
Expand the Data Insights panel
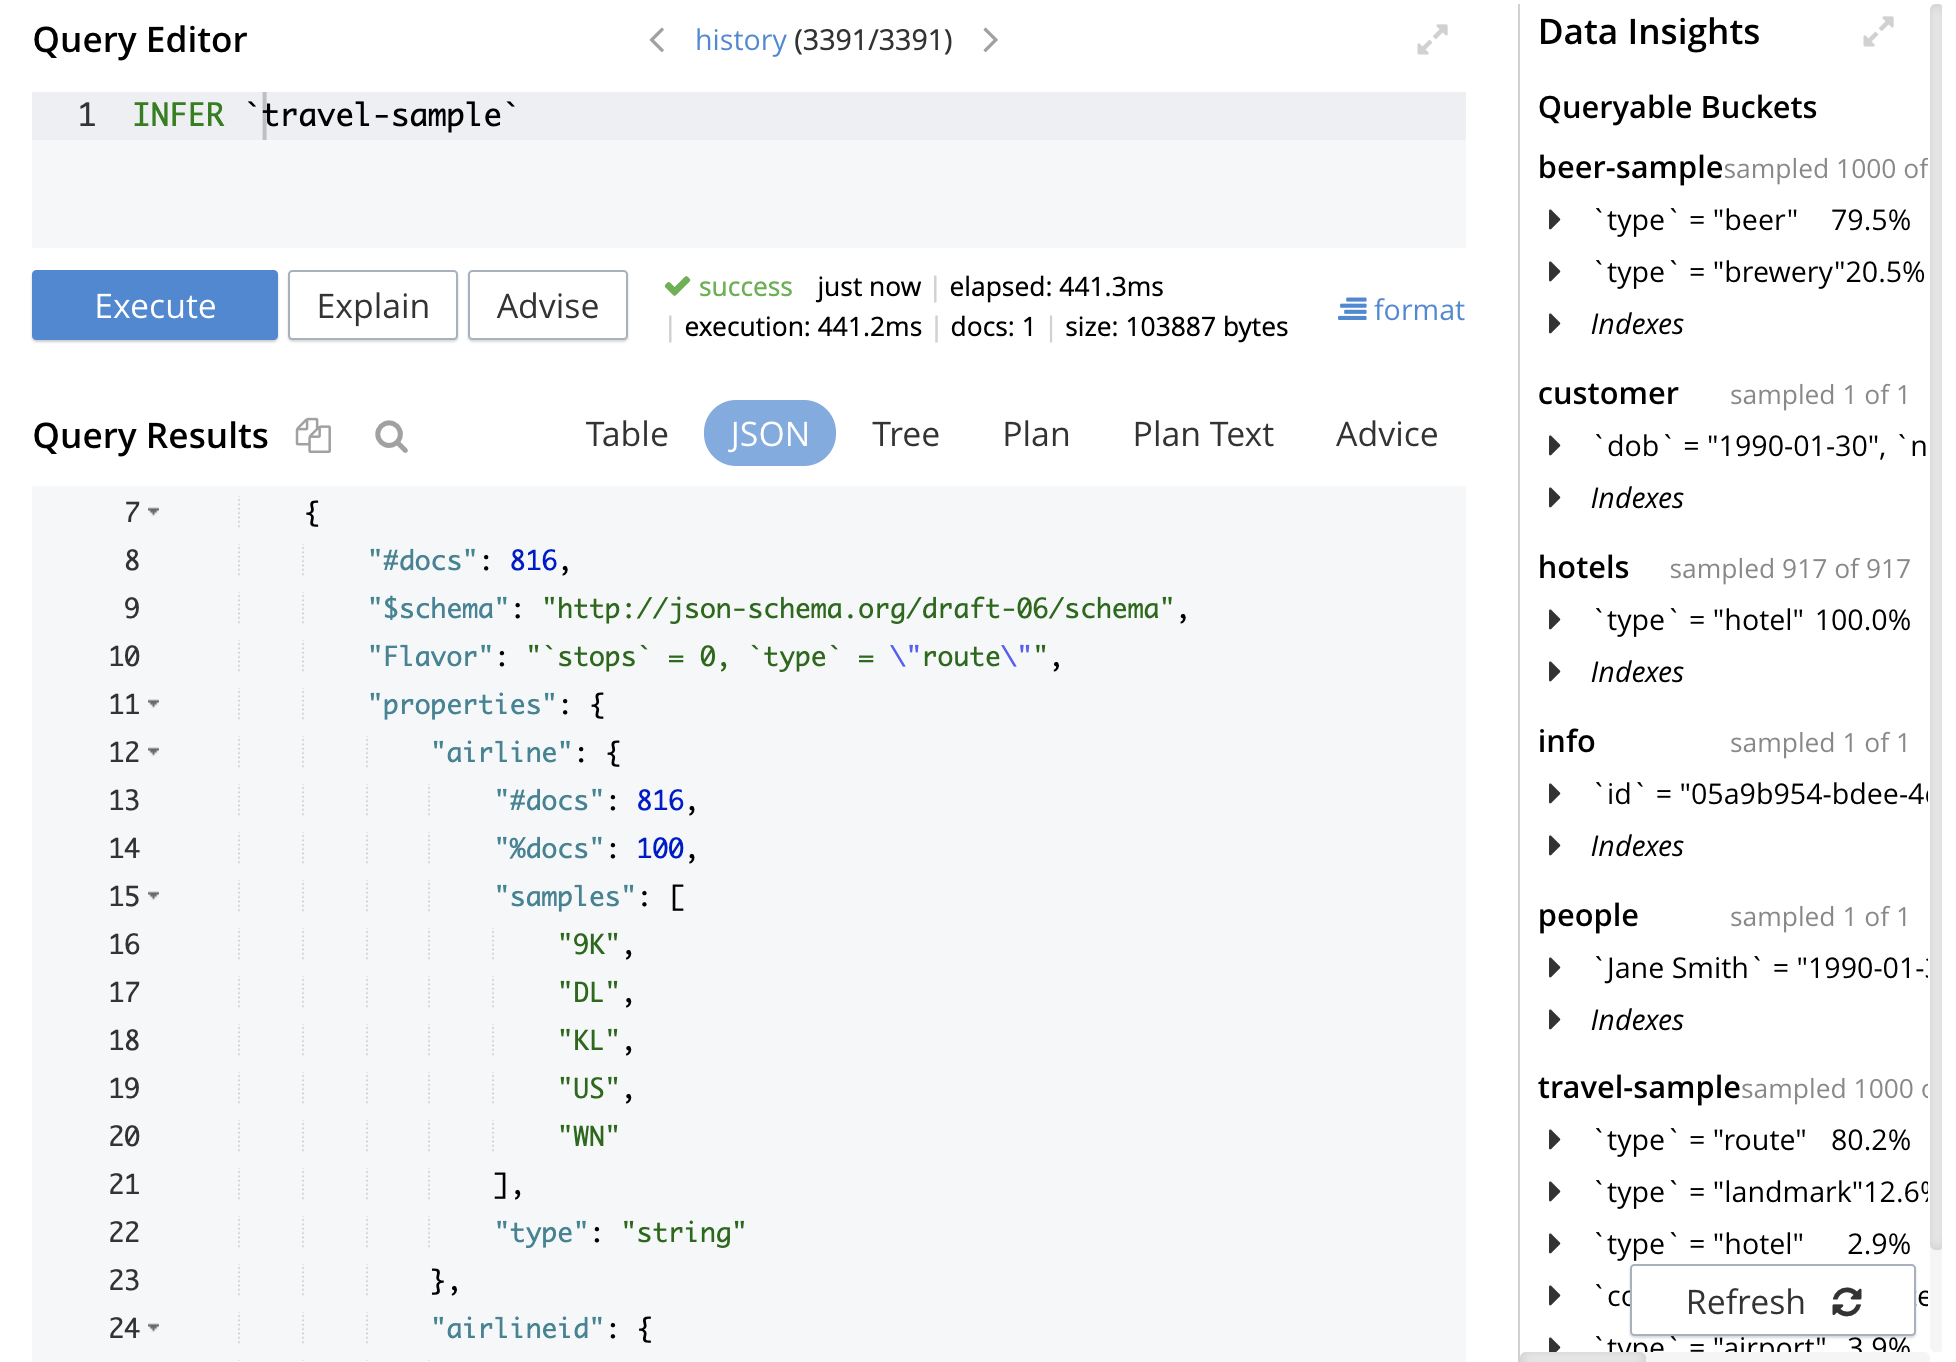click(x=1878, y=33)
